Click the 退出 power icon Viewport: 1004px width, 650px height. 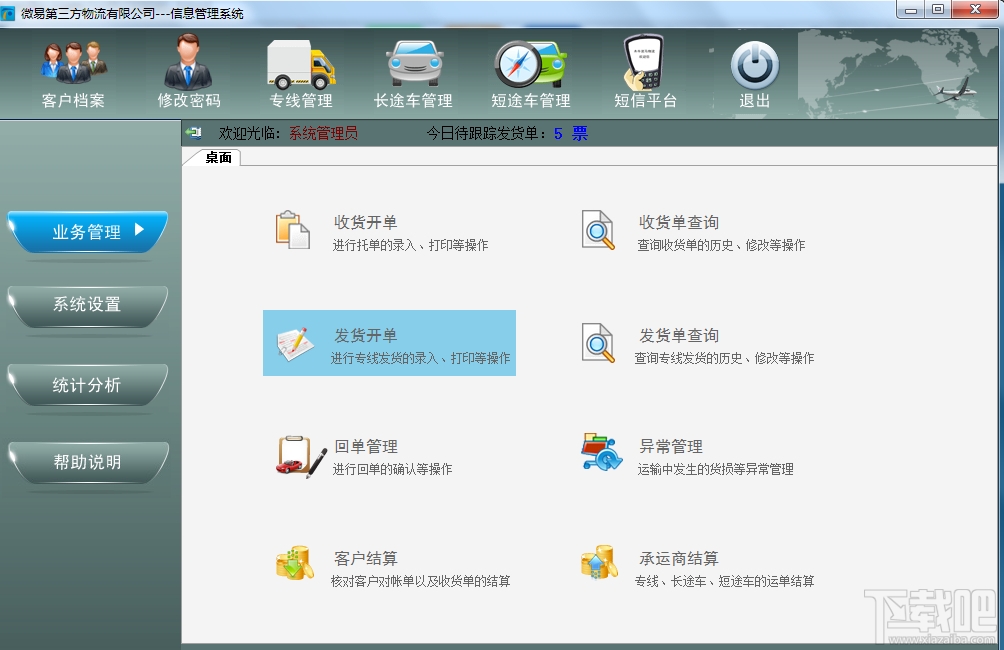[755, 65]
